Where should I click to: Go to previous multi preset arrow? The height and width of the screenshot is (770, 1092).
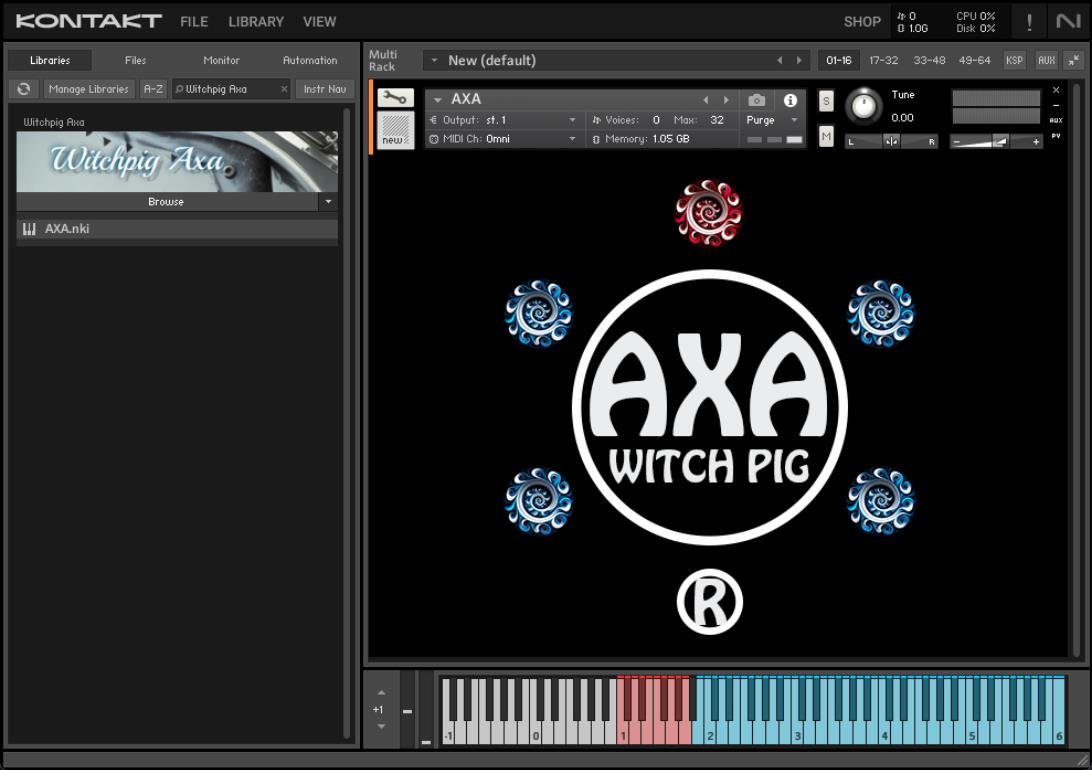click(x=779, y=61)
